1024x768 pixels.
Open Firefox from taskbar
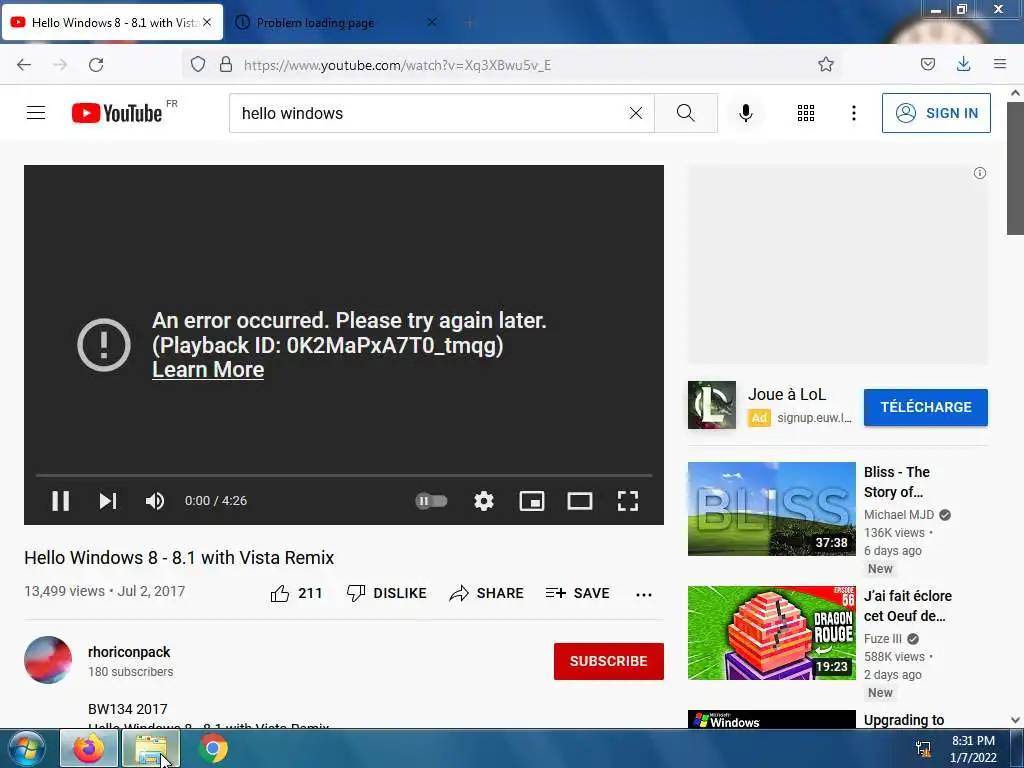click(89, 748)
